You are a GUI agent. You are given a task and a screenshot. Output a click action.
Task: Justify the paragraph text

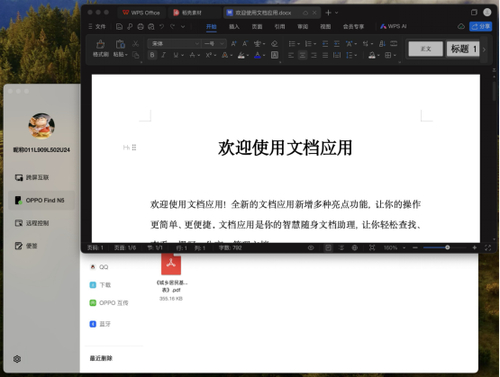(325, 55)
